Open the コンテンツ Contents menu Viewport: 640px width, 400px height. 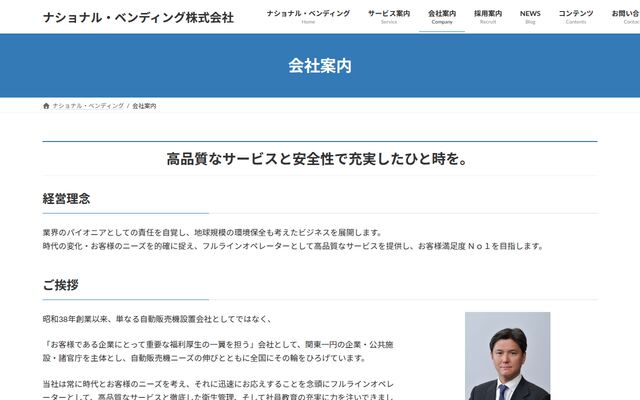pyautogui.click(x=576, y=17)
